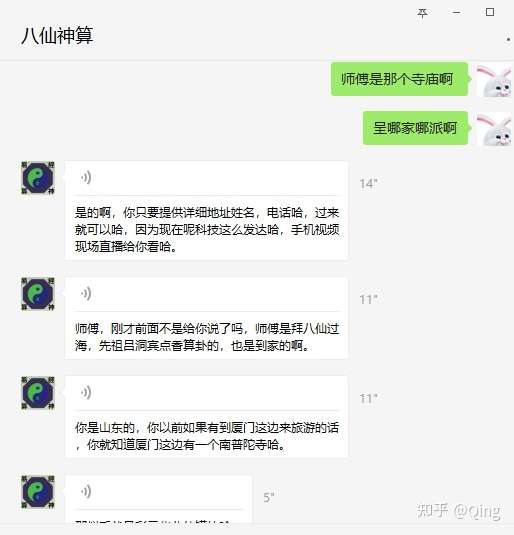Click rabbit avatar beside 是哪家哪派啊
The image size is (514, 535).
(494, 129)
